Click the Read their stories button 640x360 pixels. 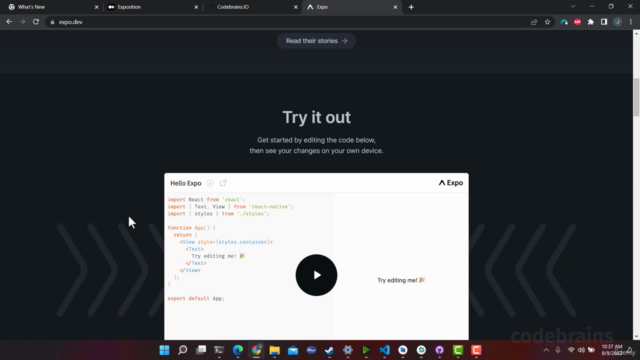point(316,41)
